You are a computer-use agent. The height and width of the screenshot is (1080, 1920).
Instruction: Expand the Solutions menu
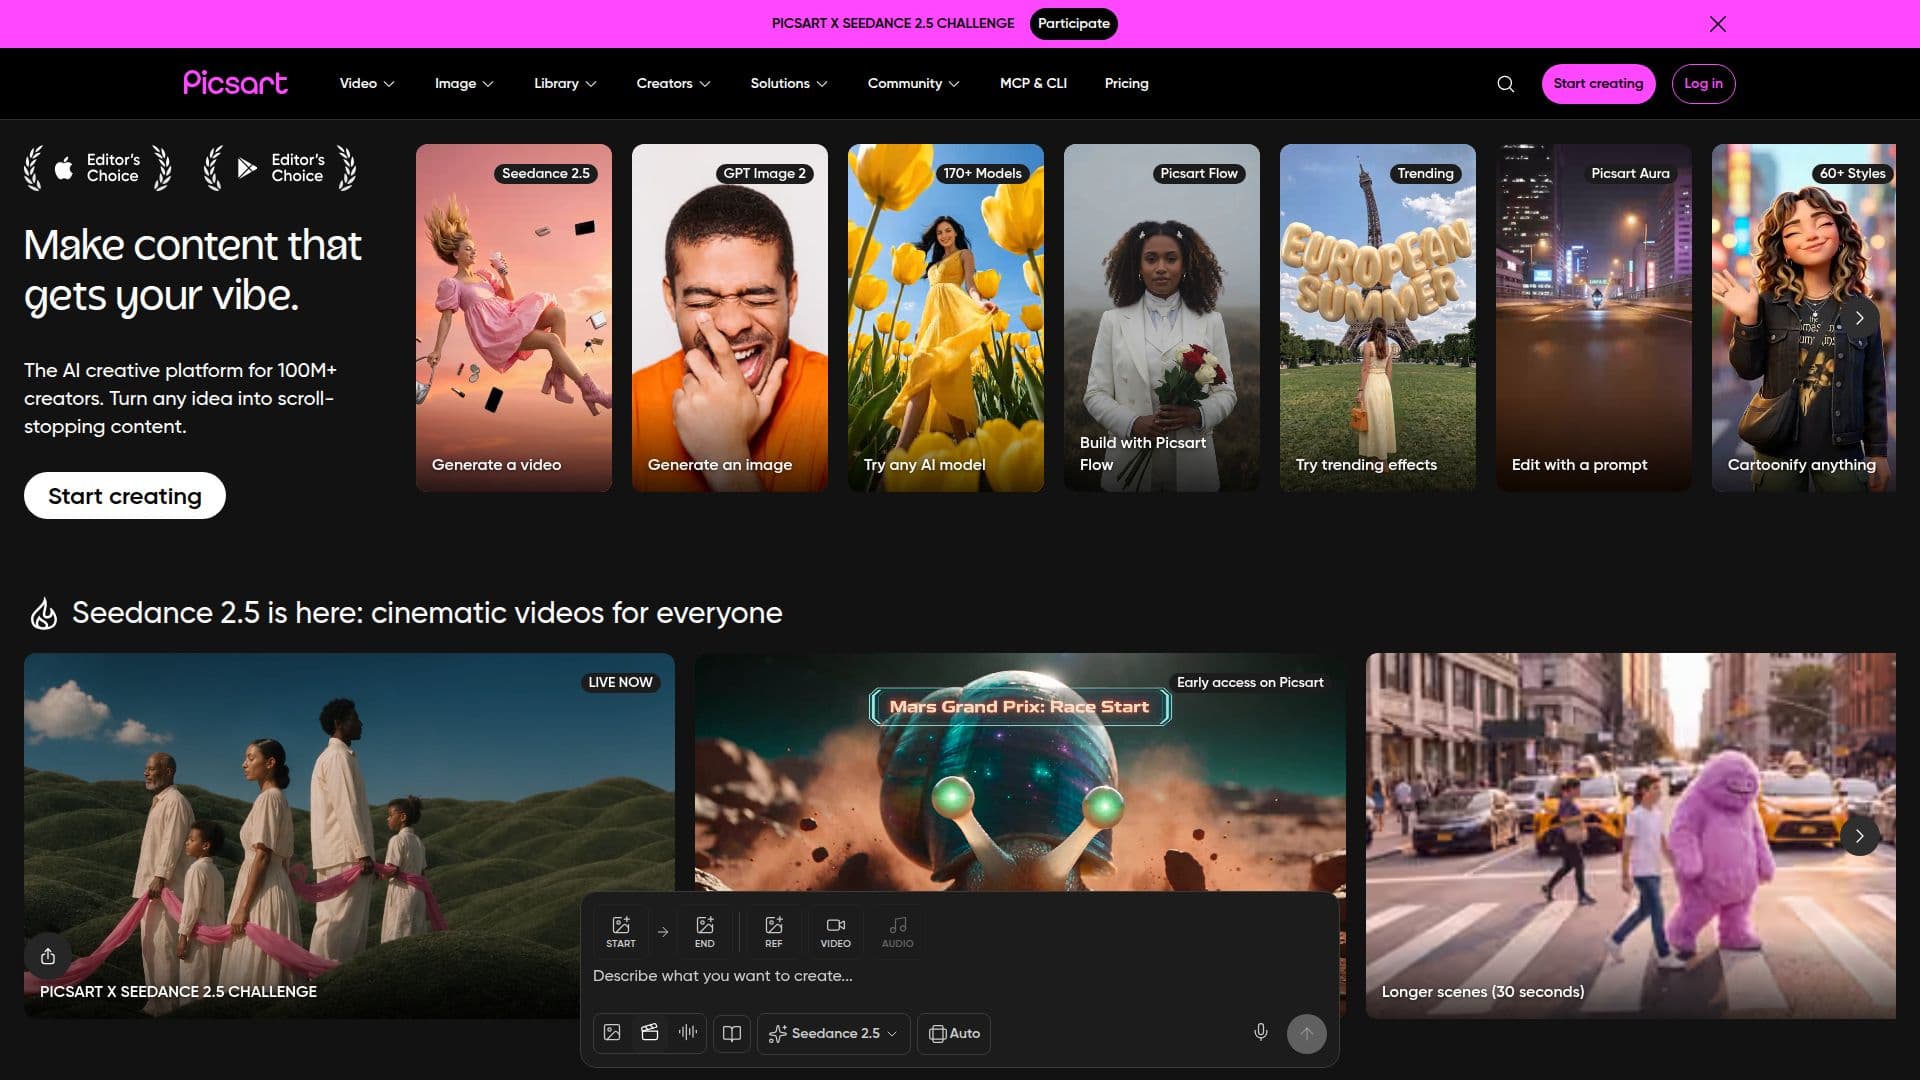click(x=789, y=83)
